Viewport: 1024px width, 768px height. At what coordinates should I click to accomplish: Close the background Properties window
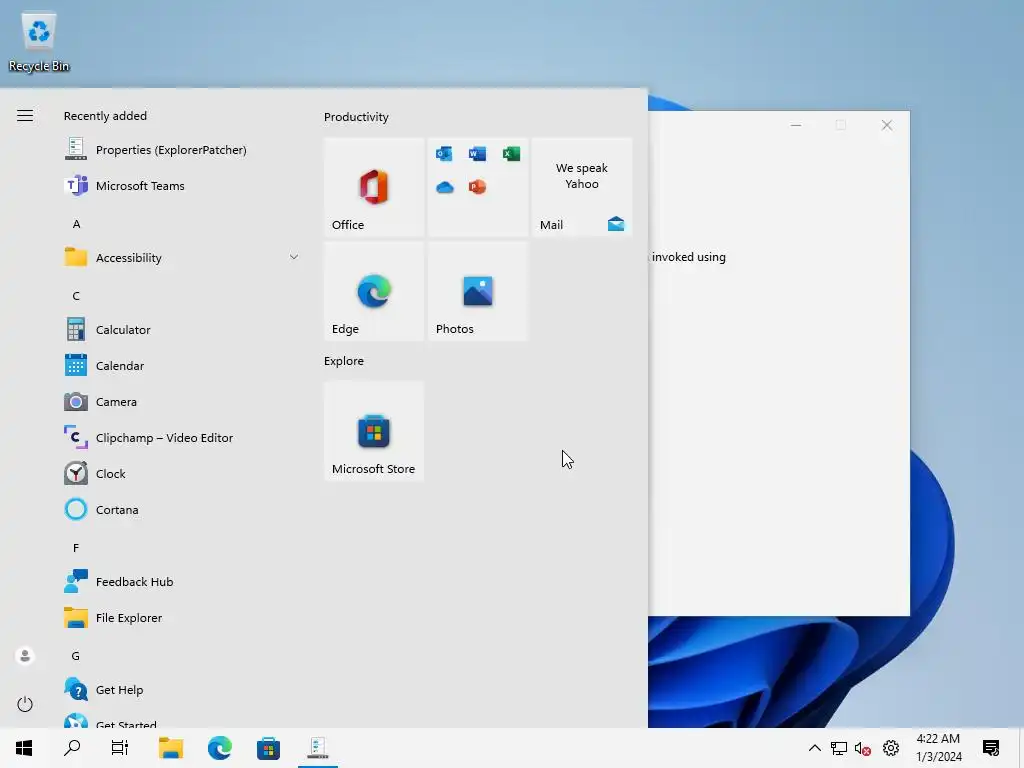(x=886, y=125)
